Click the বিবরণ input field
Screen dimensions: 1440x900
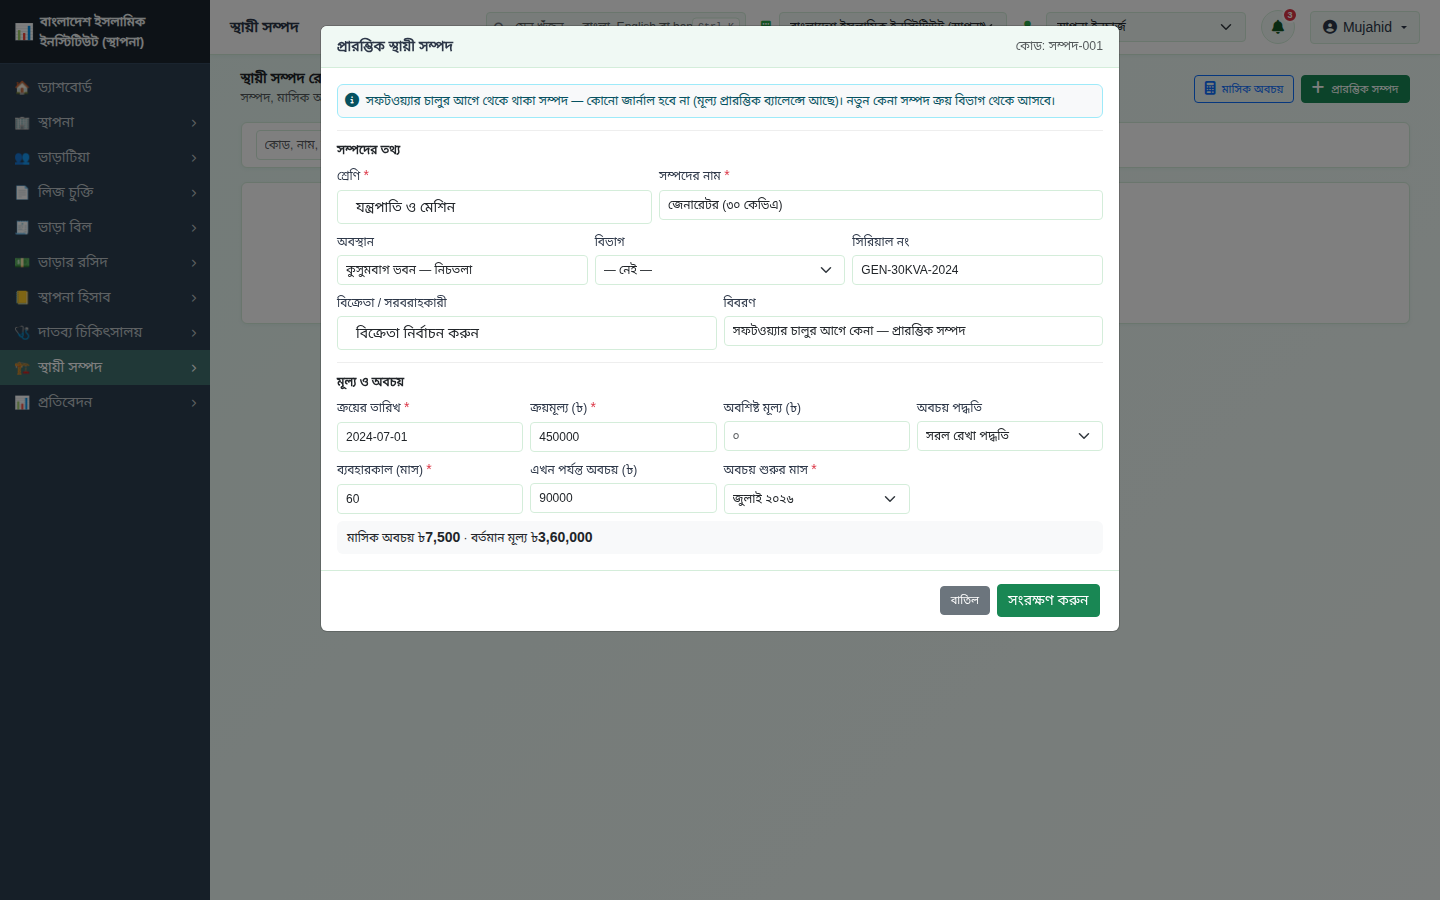[913, 331]
